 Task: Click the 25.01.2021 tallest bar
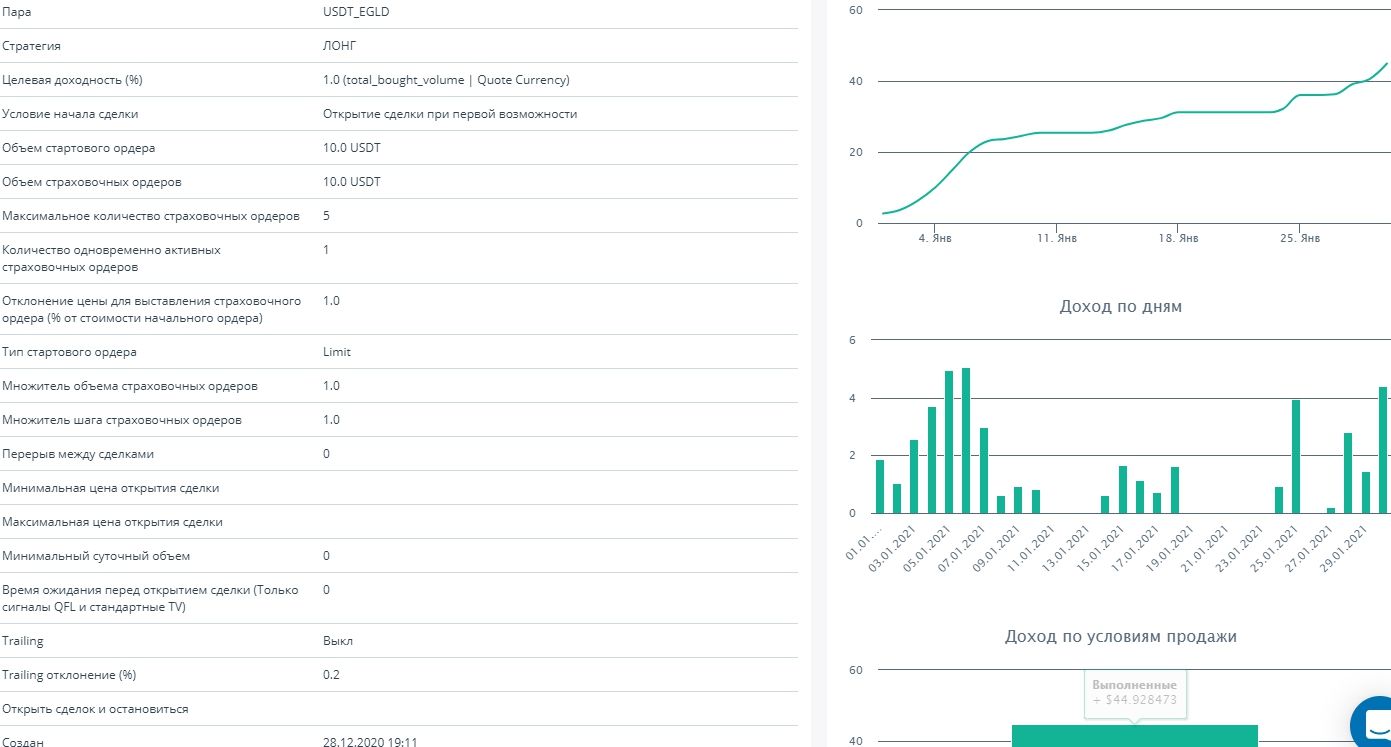point(1296,456)
